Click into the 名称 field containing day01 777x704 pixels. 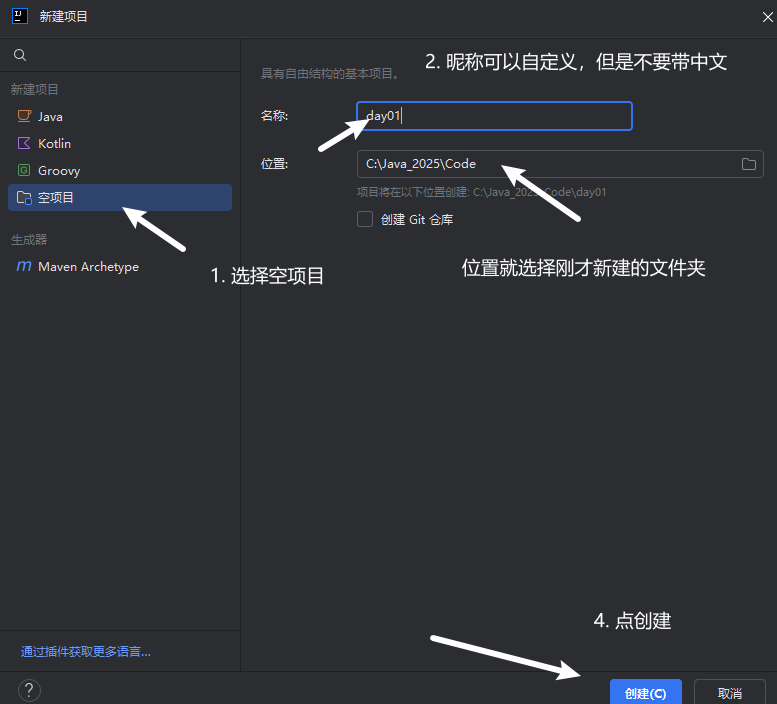click(x=494, y=116)
